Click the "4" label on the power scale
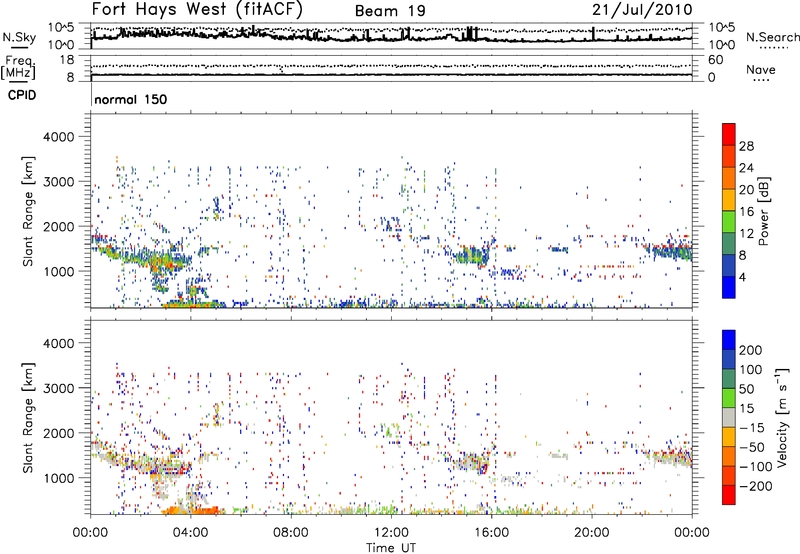The width and height of the screenshot is (800, 554). click(x=742, y=277)
